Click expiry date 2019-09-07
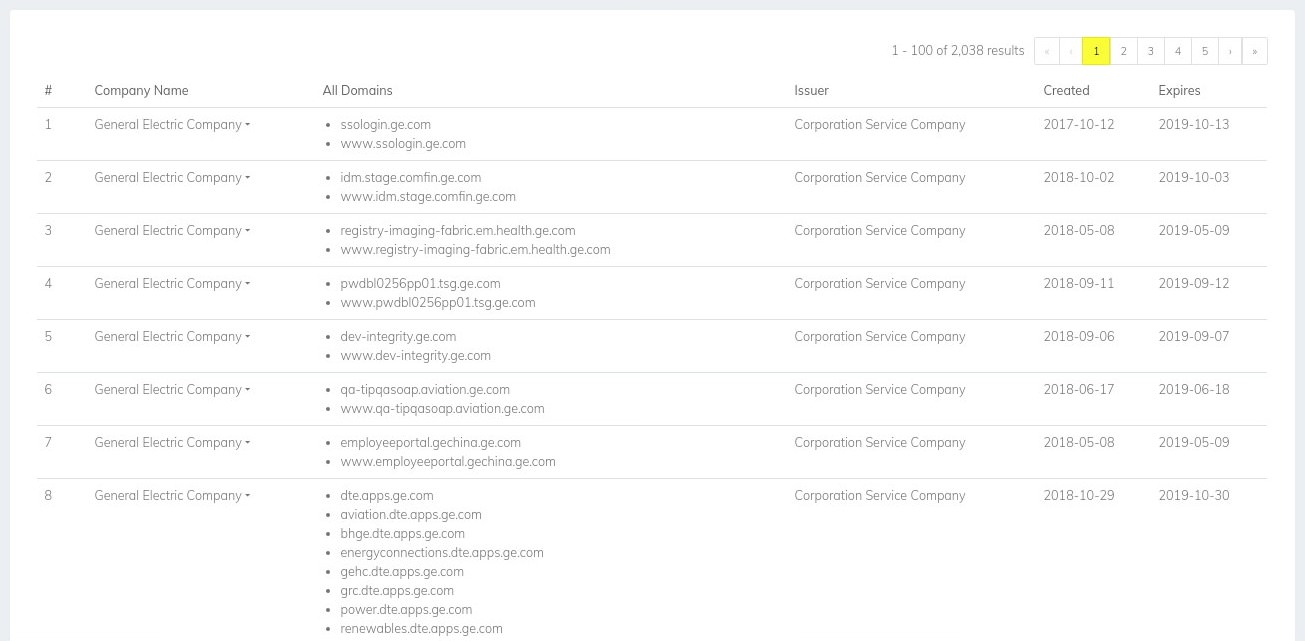This screenshot has width=1305, height=641. [x=1194, y=337]
